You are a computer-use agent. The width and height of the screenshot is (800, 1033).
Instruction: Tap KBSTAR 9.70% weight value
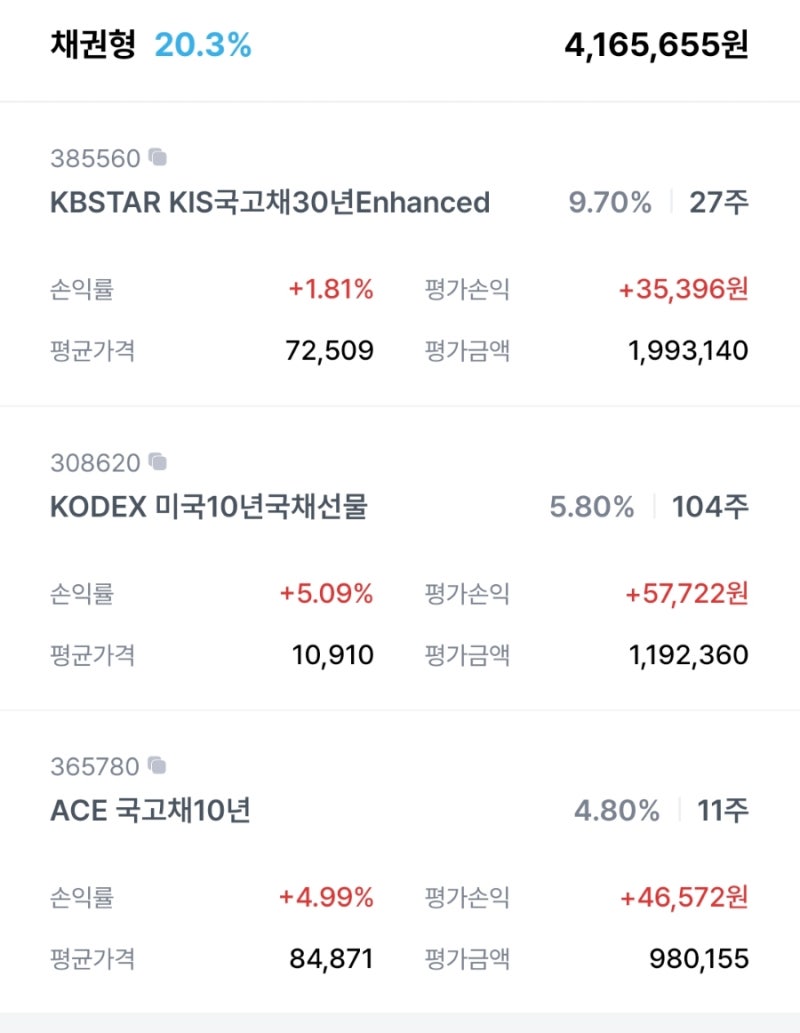610,203
